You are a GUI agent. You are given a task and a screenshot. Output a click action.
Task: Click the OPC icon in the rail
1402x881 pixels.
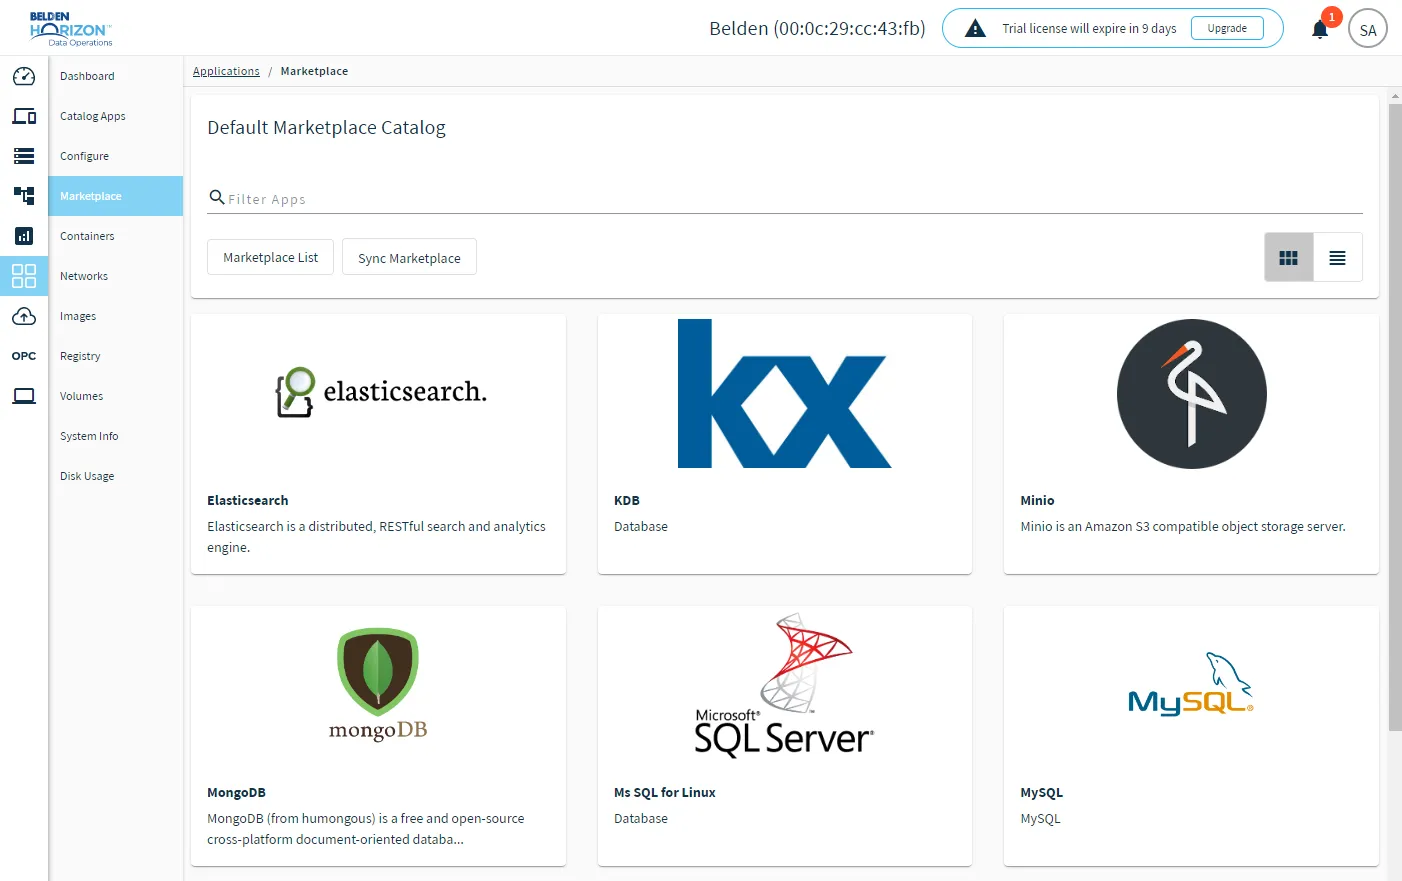[24, 356]
